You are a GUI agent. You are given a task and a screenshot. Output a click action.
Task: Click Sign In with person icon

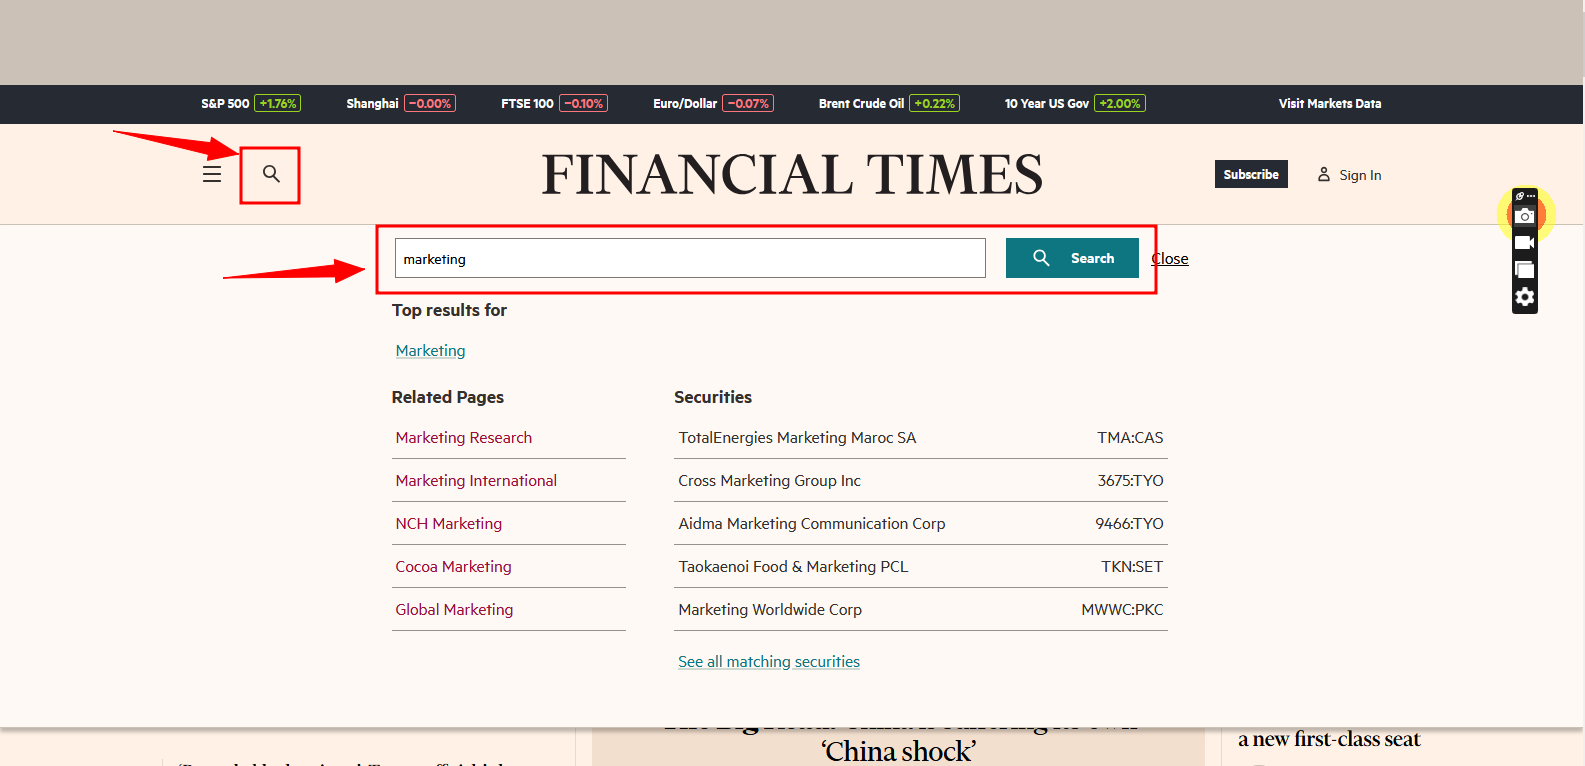(x=1349, y=175)
